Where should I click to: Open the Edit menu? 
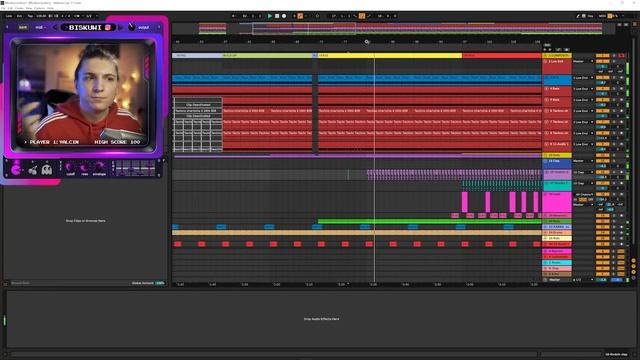click(x=10, y=8)
